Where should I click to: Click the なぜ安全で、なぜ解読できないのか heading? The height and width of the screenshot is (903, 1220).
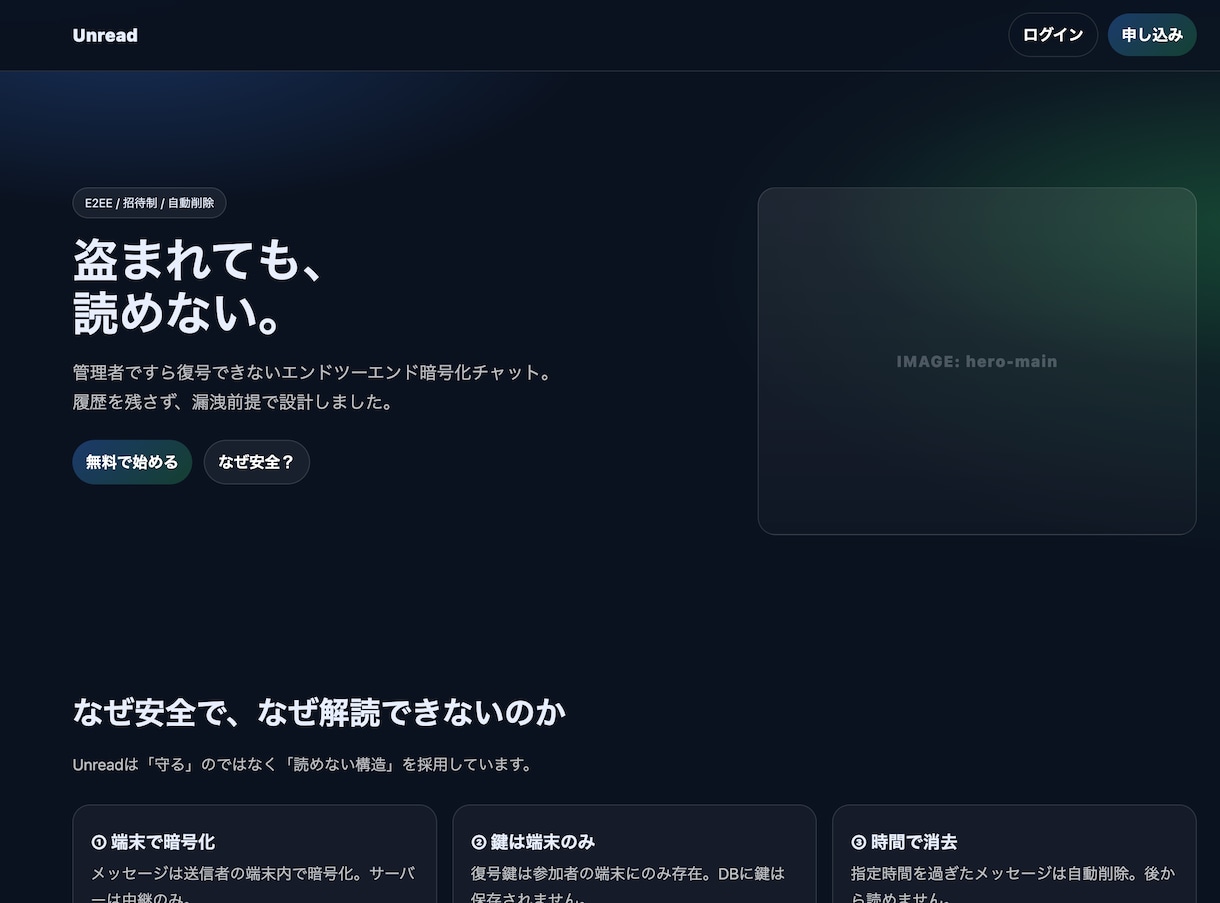click(x=319, y=712)
